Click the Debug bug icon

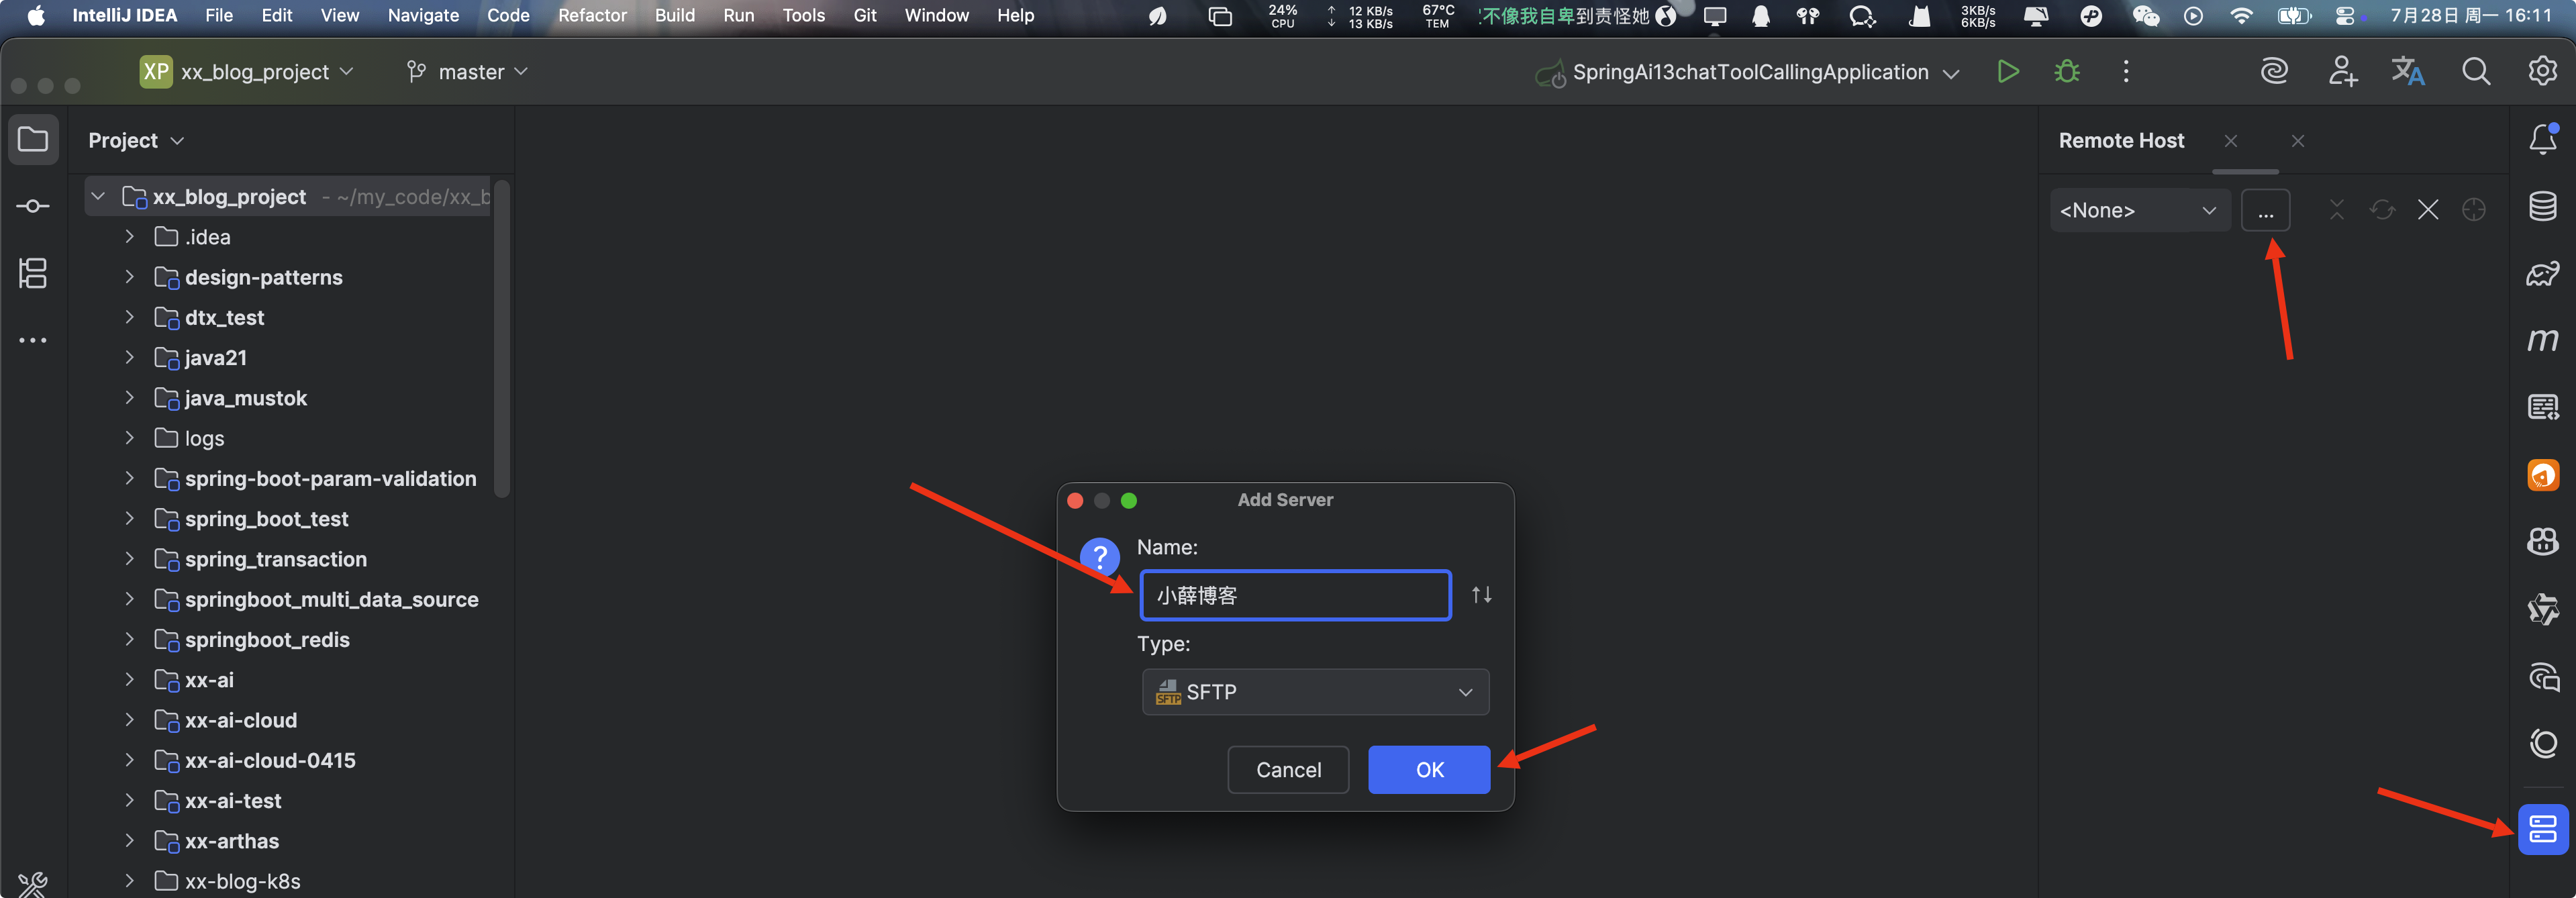(2066, 72)
